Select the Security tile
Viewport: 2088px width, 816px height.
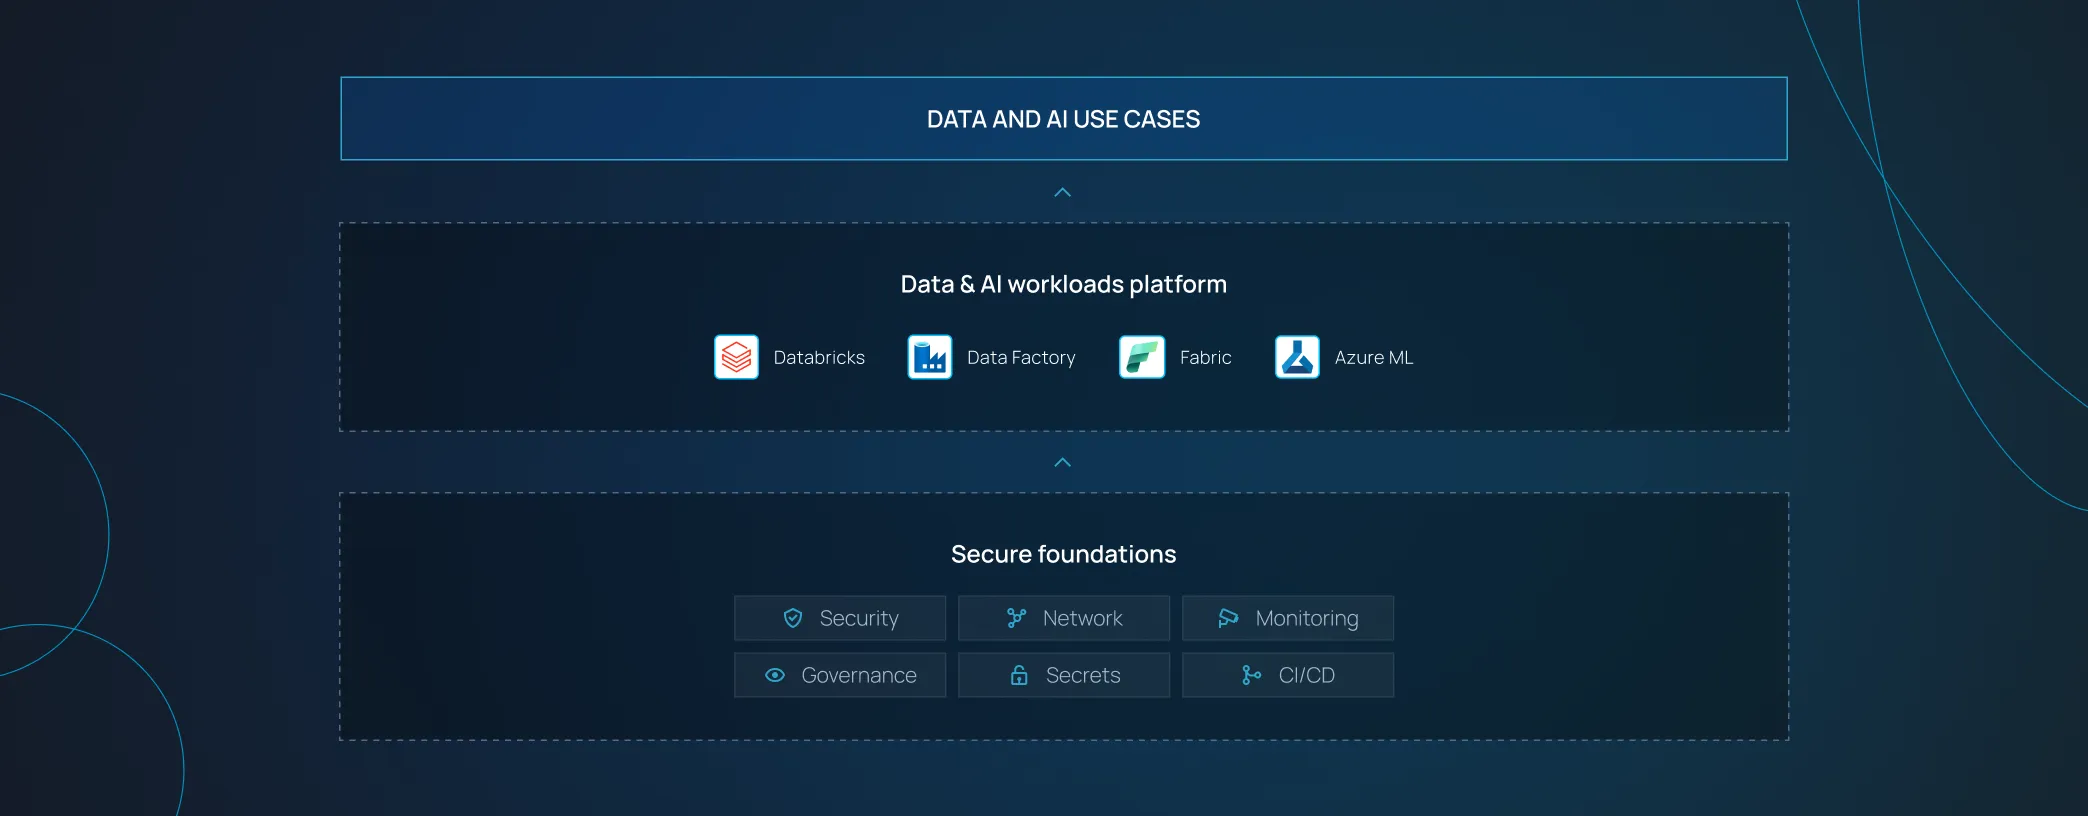point(840,618)
